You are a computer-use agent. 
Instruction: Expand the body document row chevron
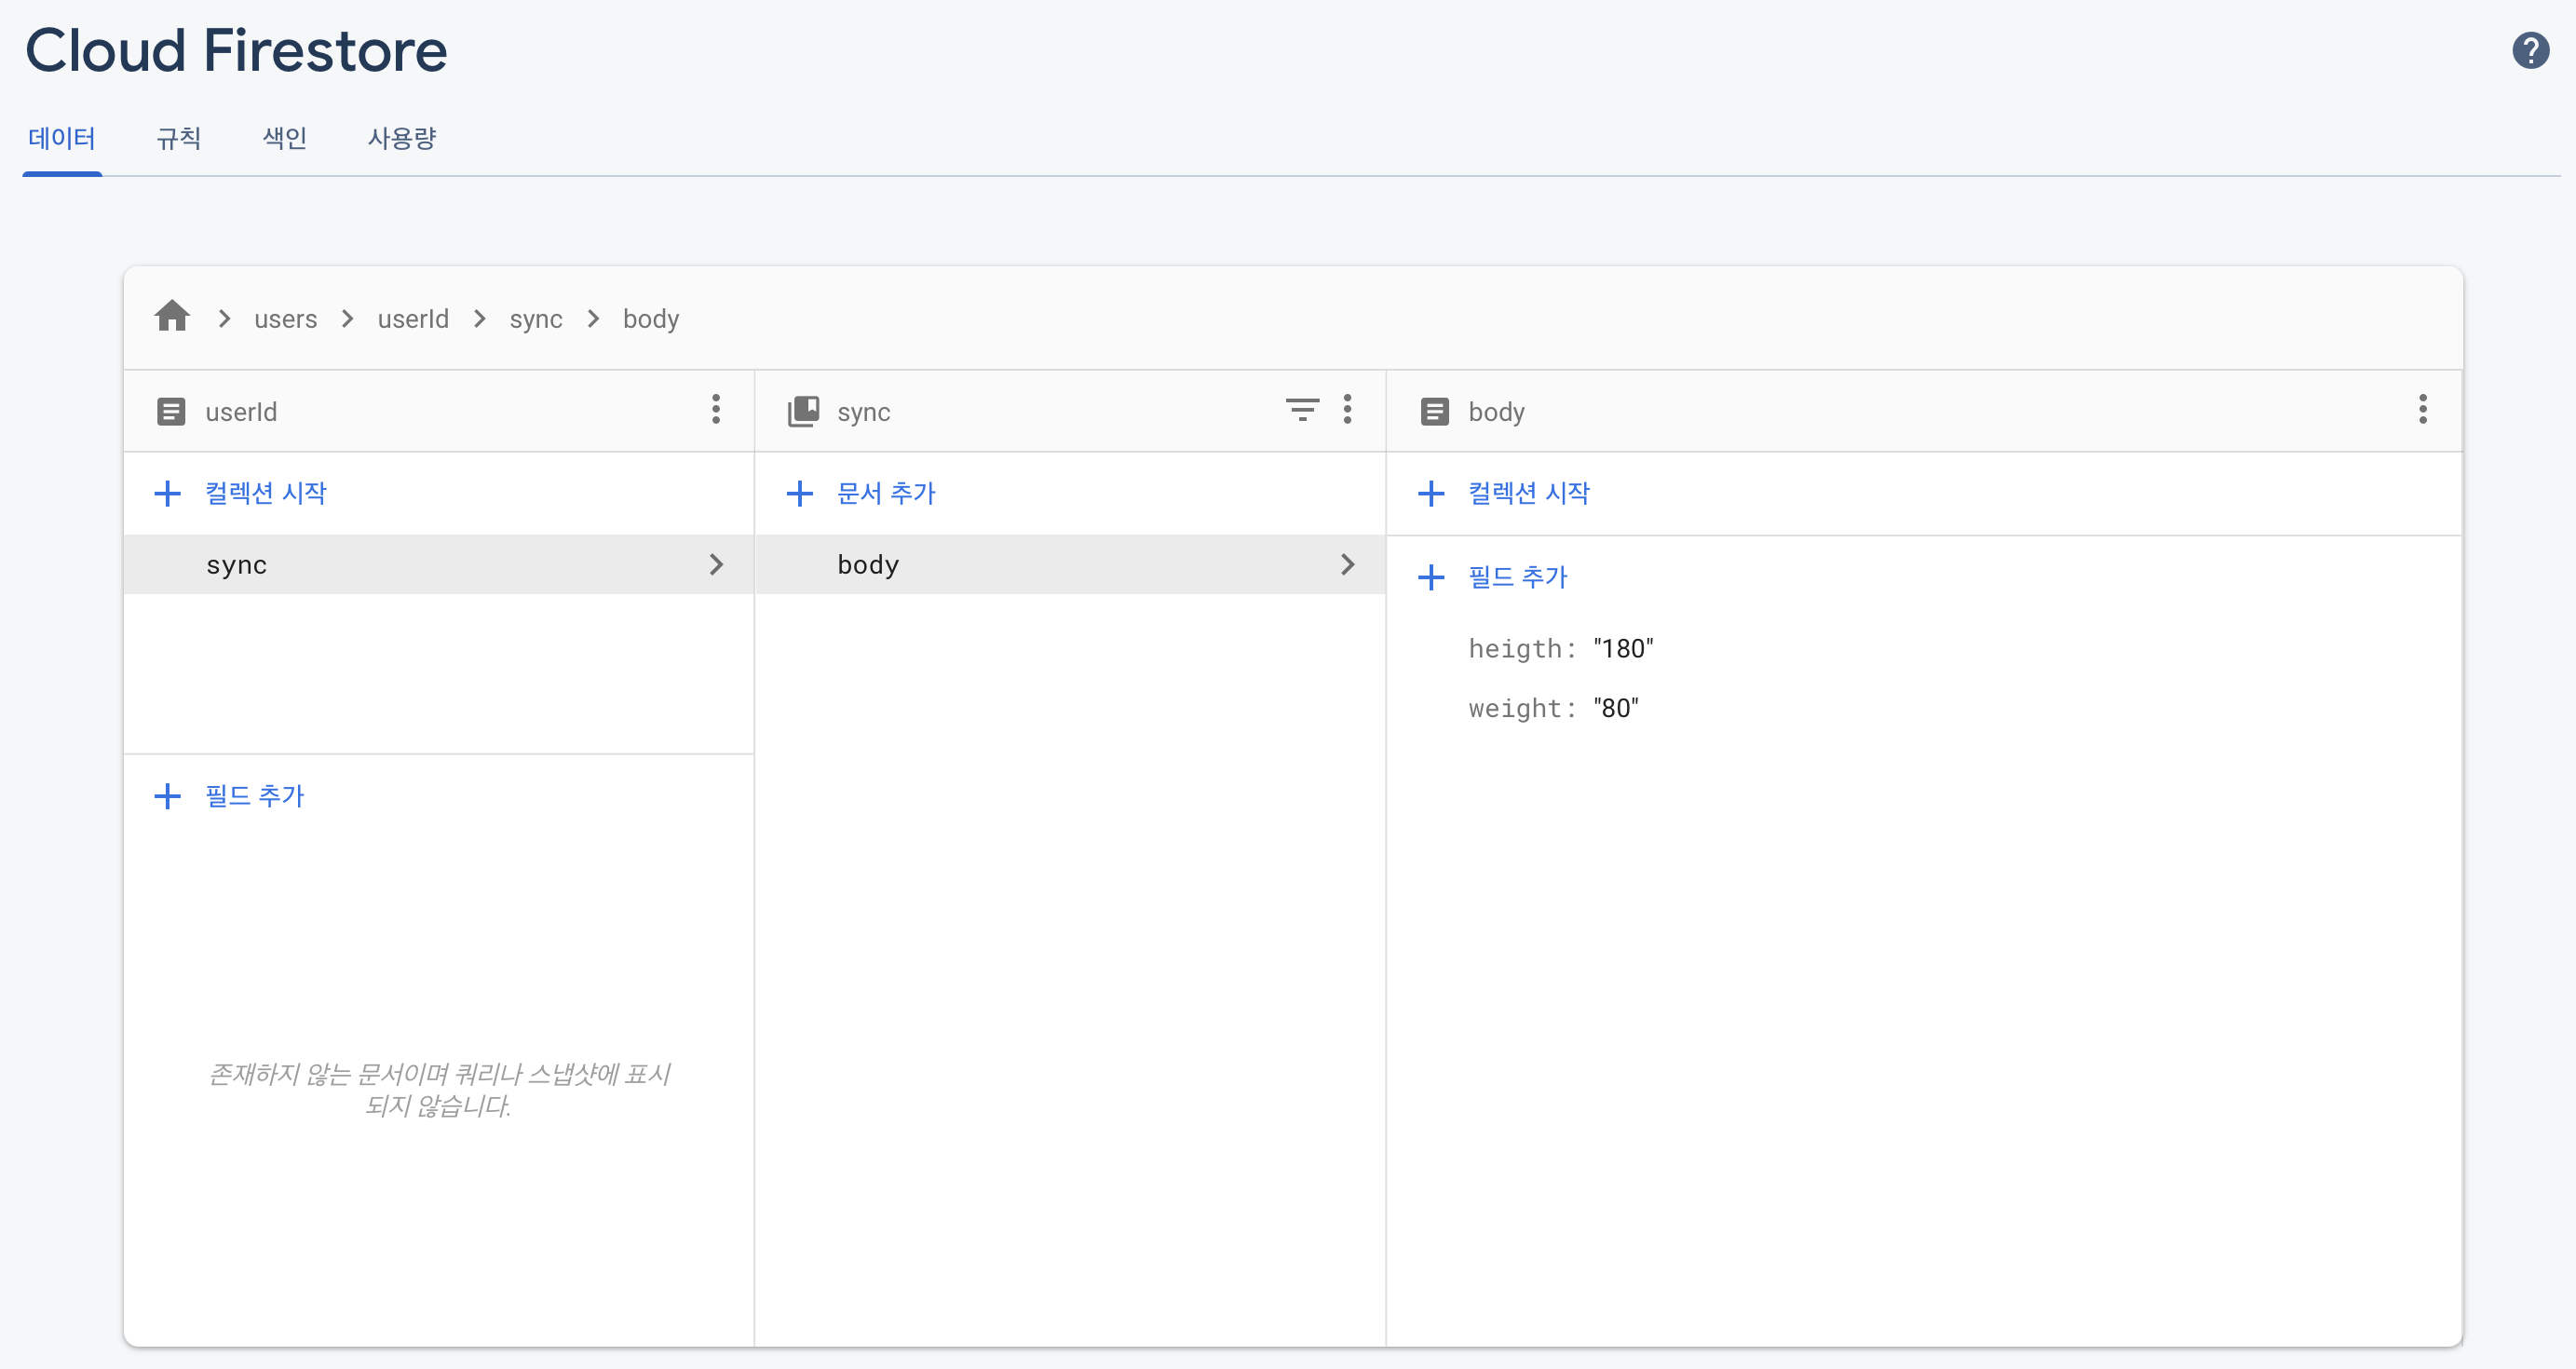tap(1347, 565)
